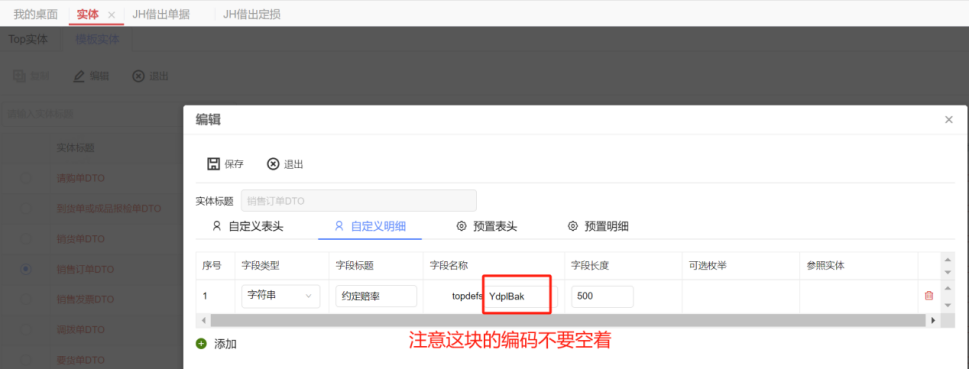Screen dimensions: 969x369
Task: Open the 字符串 field type dropdown
Action: (x=281, y=296)
